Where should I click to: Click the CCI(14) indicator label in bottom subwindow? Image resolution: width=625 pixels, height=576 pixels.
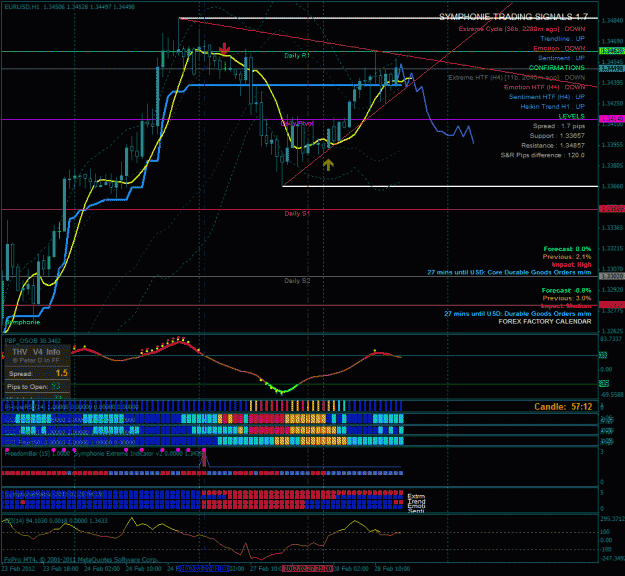[x=56, y=521]
